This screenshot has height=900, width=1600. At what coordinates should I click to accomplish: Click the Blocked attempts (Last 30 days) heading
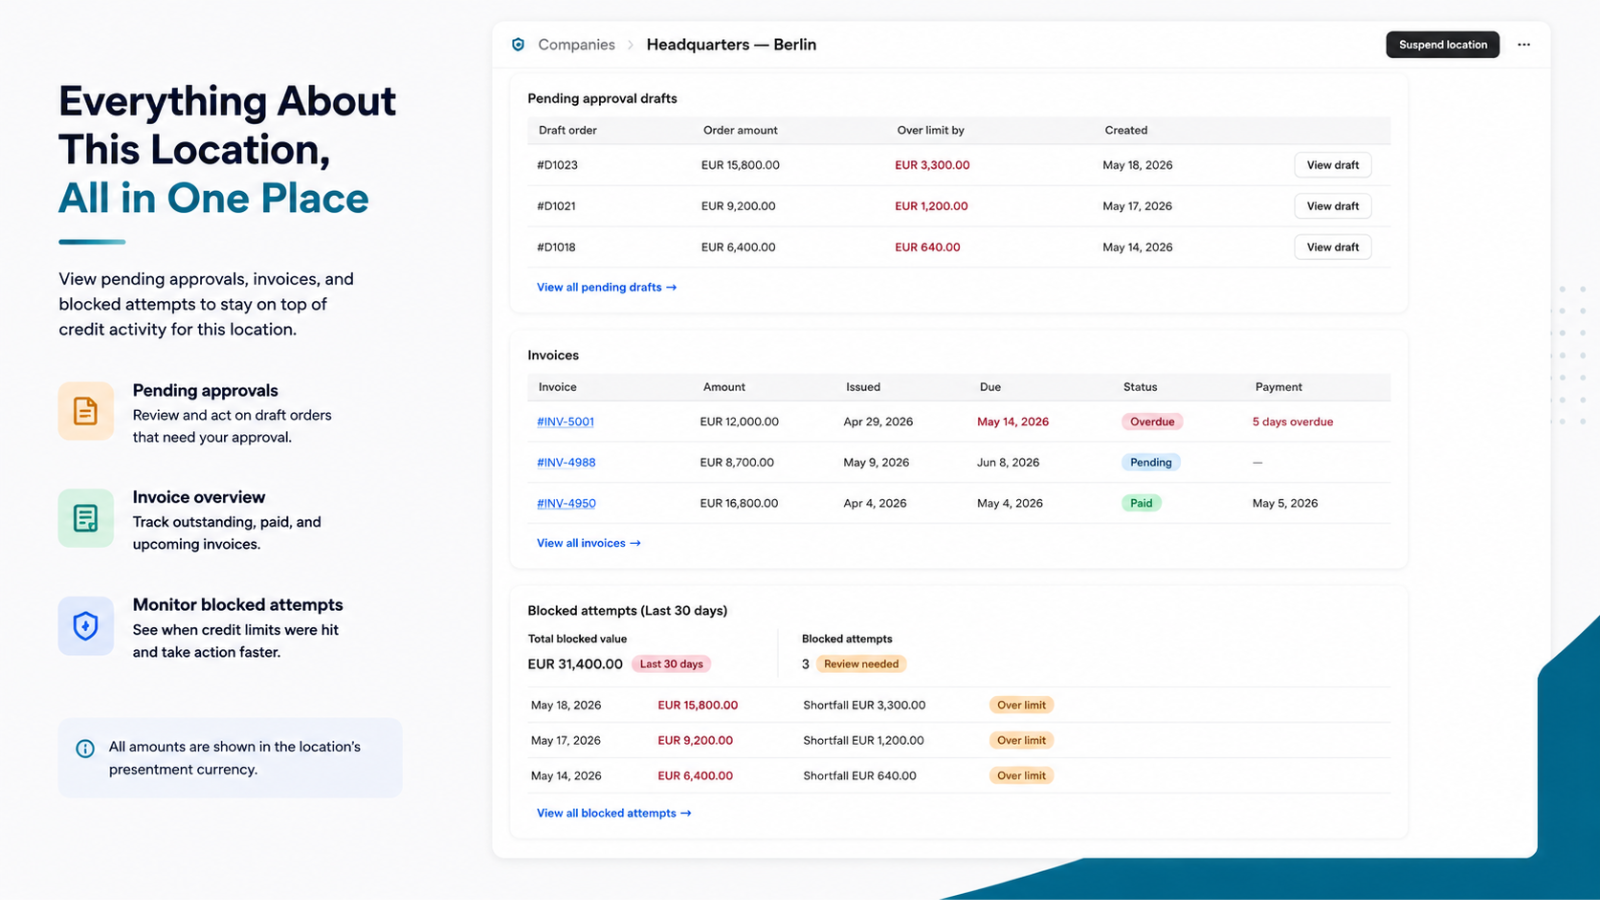(x=627, y=611)
